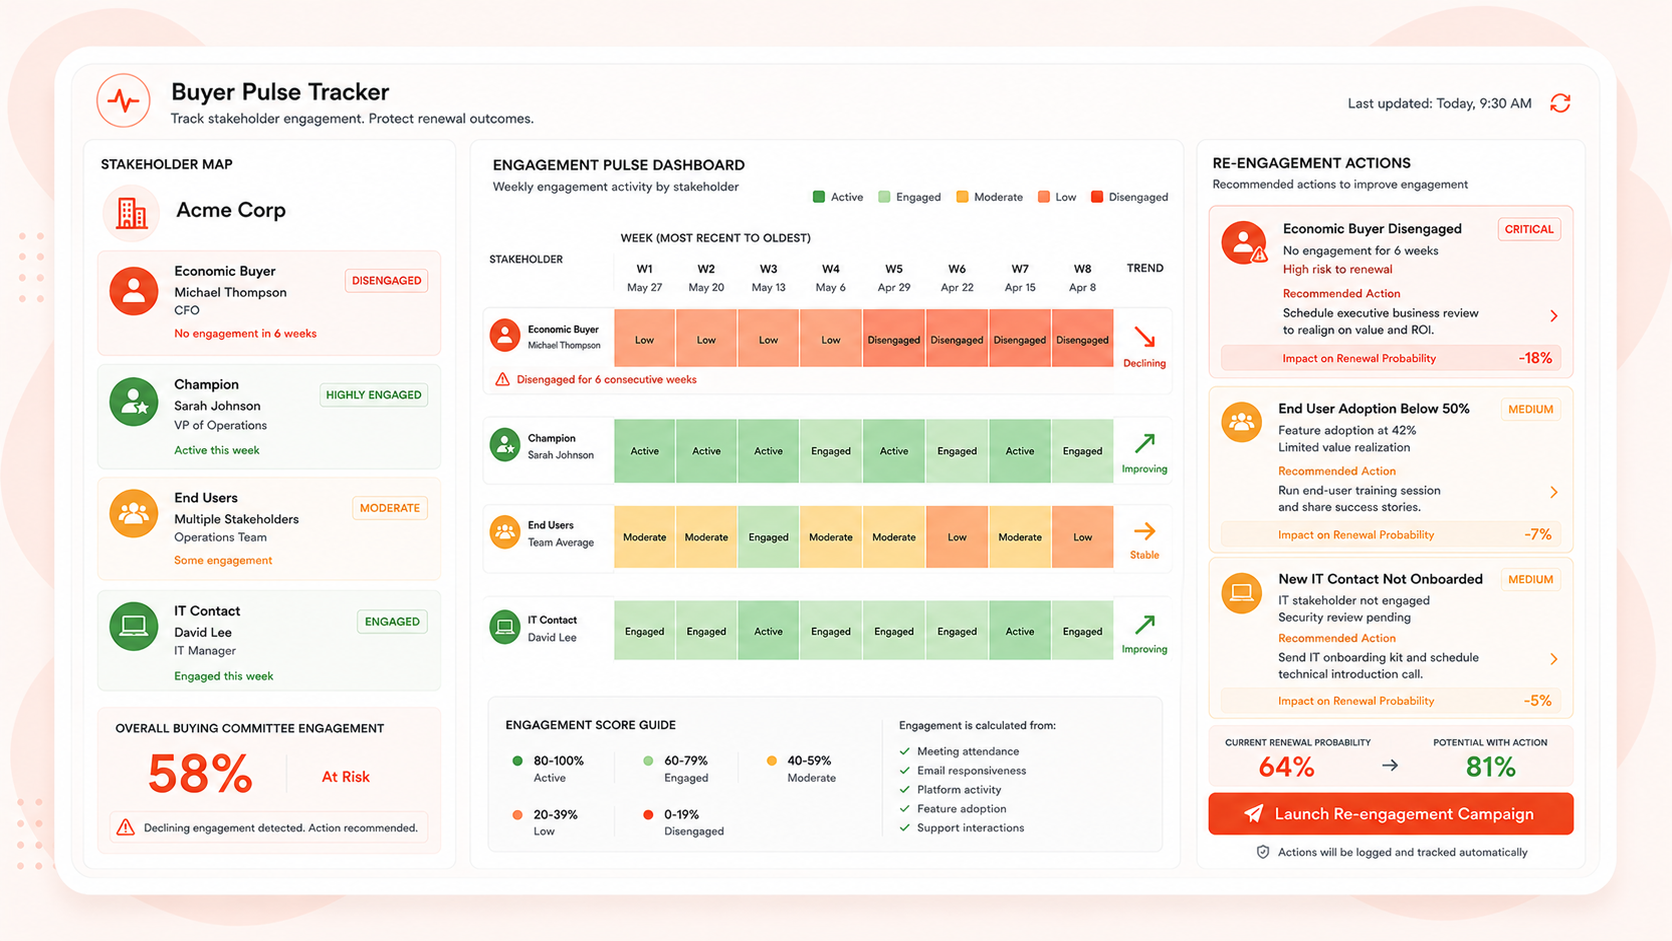Click the -18% renewal impact value
This screenshot has height=941, width=1672.
1535,358
